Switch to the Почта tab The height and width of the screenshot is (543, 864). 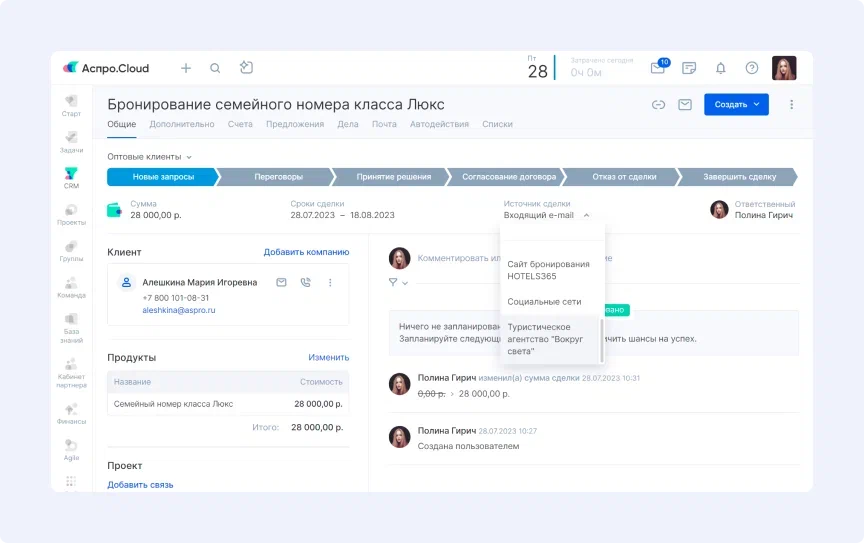tap(384, 124)
